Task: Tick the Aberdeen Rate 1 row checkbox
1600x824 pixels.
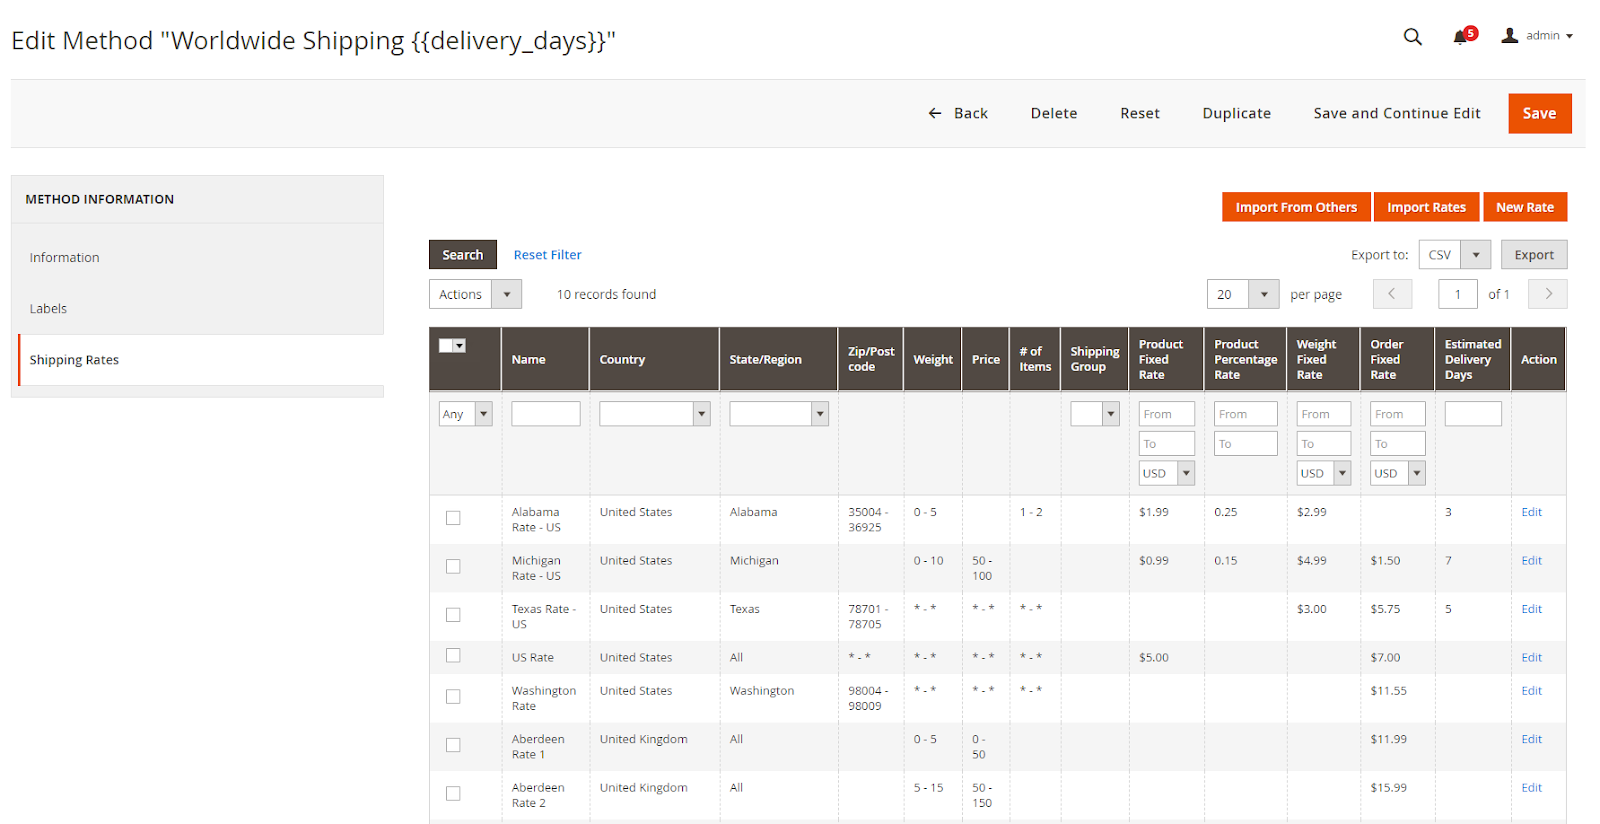Action: click(453, 745)
